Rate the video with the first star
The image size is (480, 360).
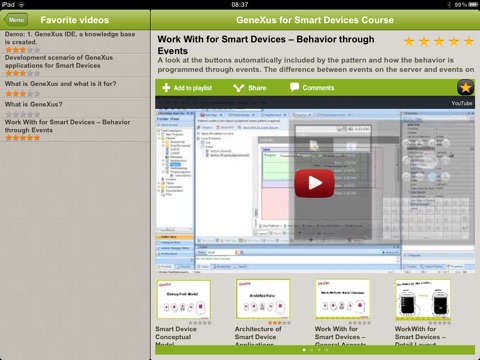[x=409, y=42]
